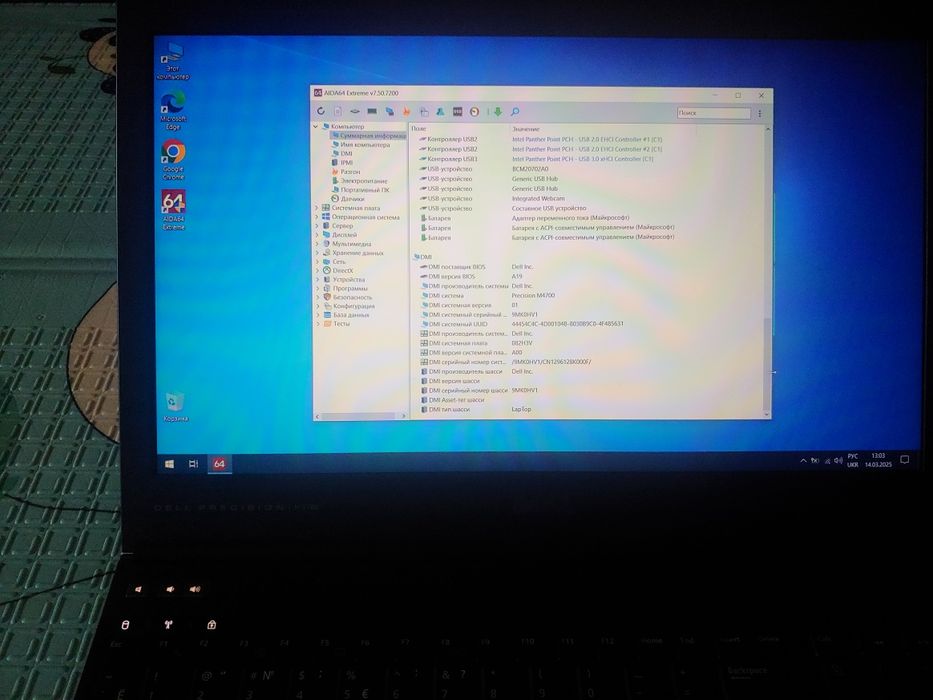The width and height of the screenshot is (933, 700).
Task: Expand the Дисплей tree node arrow
Action: tap(317, 235)
